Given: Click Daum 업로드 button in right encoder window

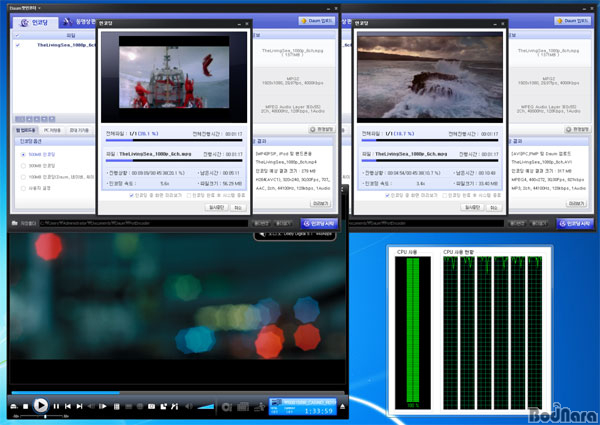Looking at the screenshot, I should (572, 21).
